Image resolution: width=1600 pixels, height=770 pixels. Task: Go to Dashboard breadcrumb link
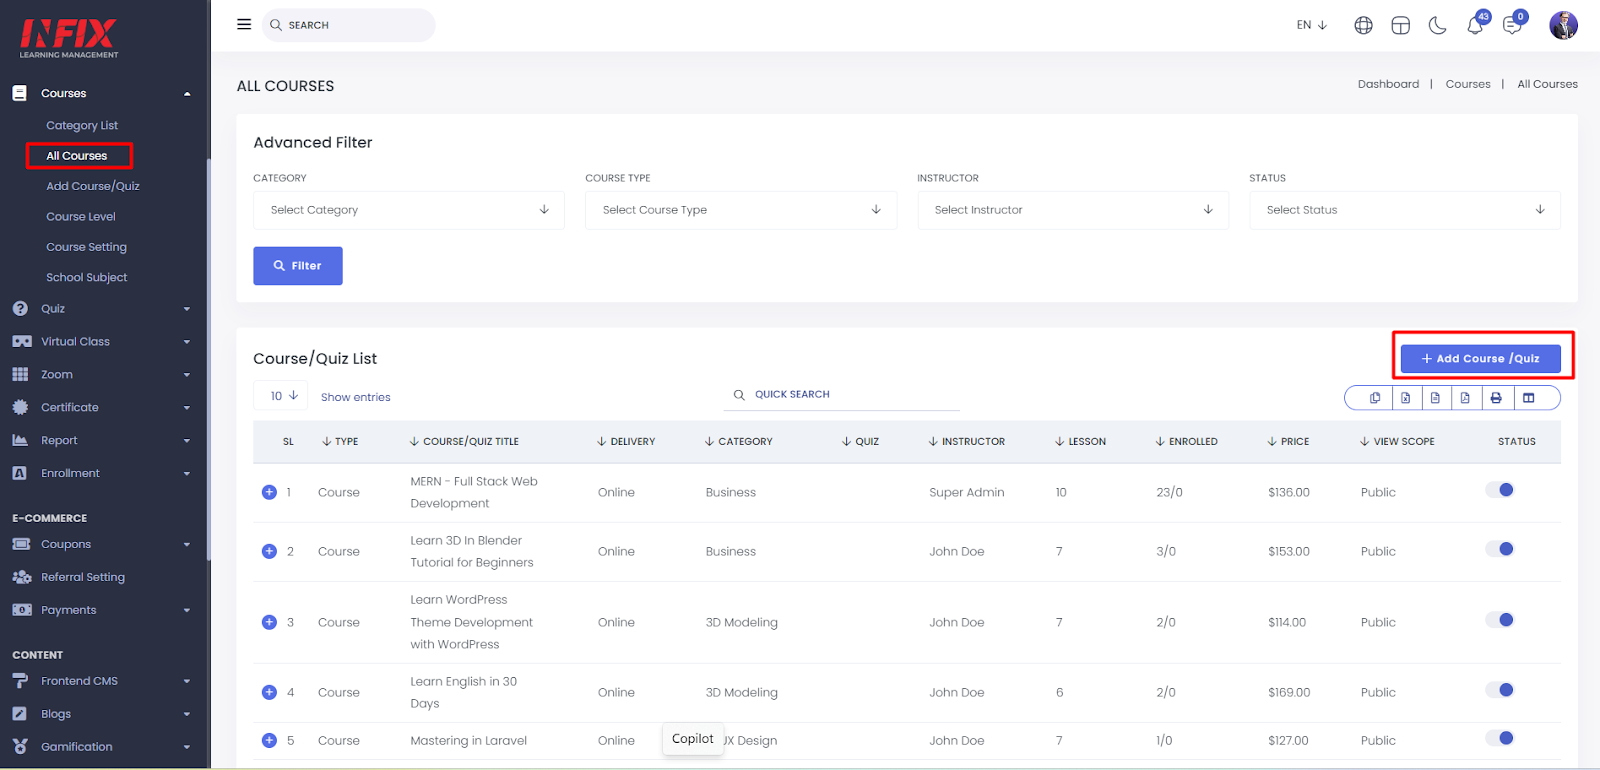(1388, 84)
